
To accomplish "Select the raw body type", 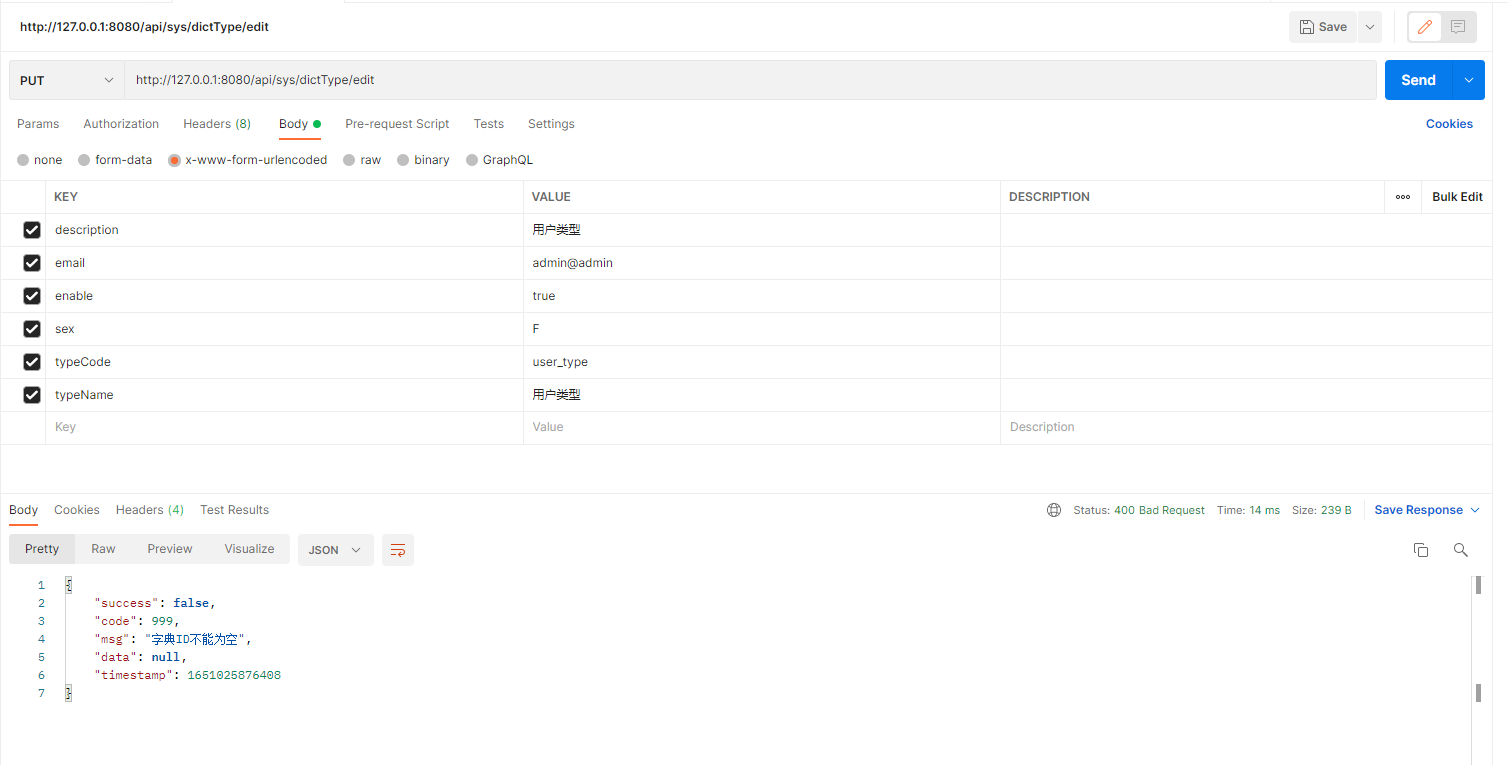I will [x=349, y=160].
